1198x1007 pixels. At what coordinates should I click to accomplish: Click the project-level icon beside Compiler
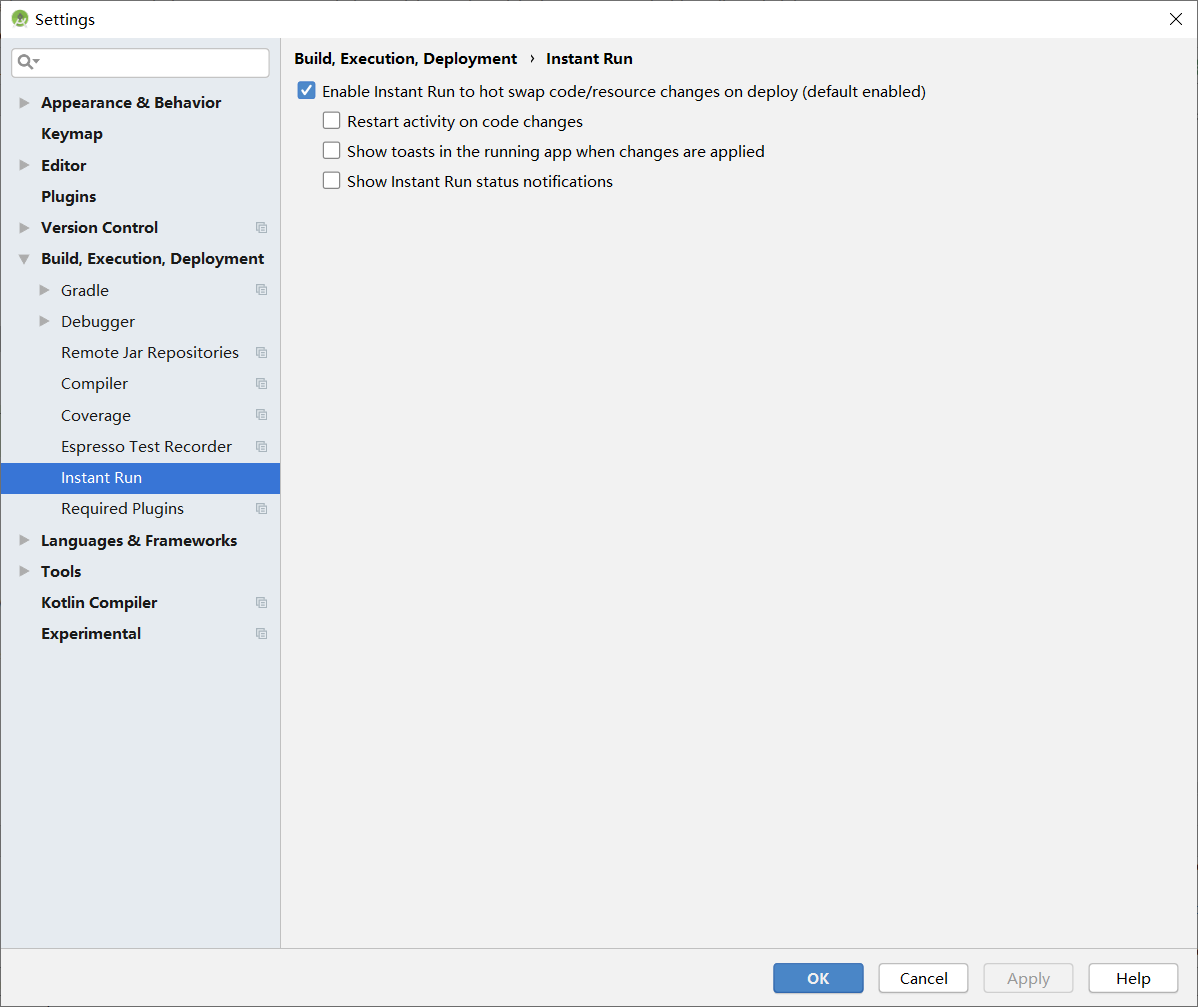pos(261,384)
